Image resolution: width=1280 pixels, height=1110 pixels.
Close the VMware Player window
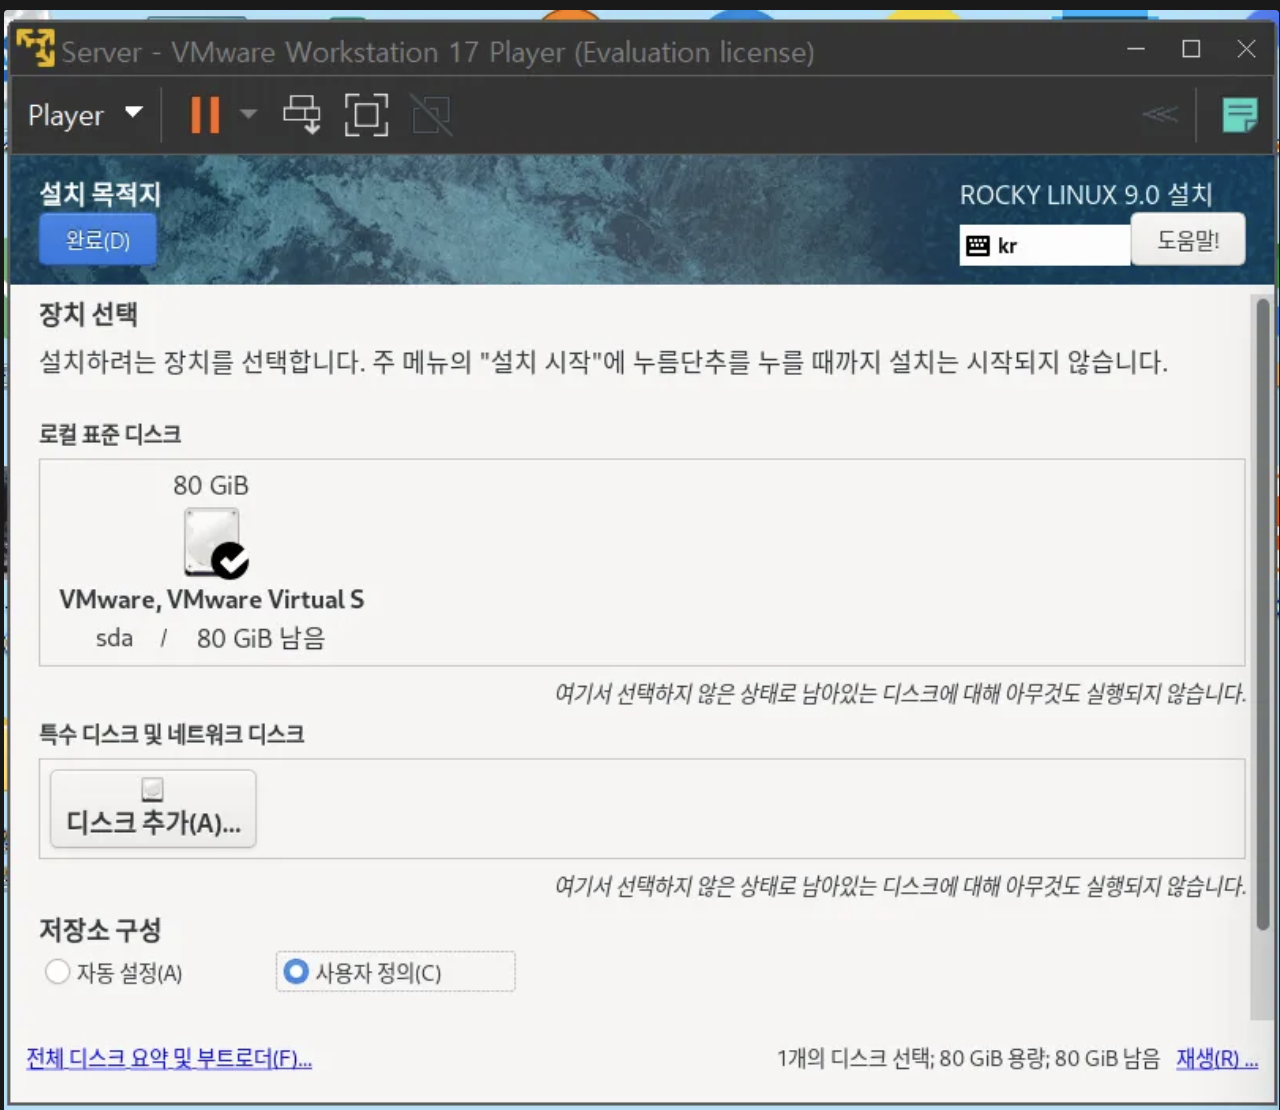(x=1246, y=48)
